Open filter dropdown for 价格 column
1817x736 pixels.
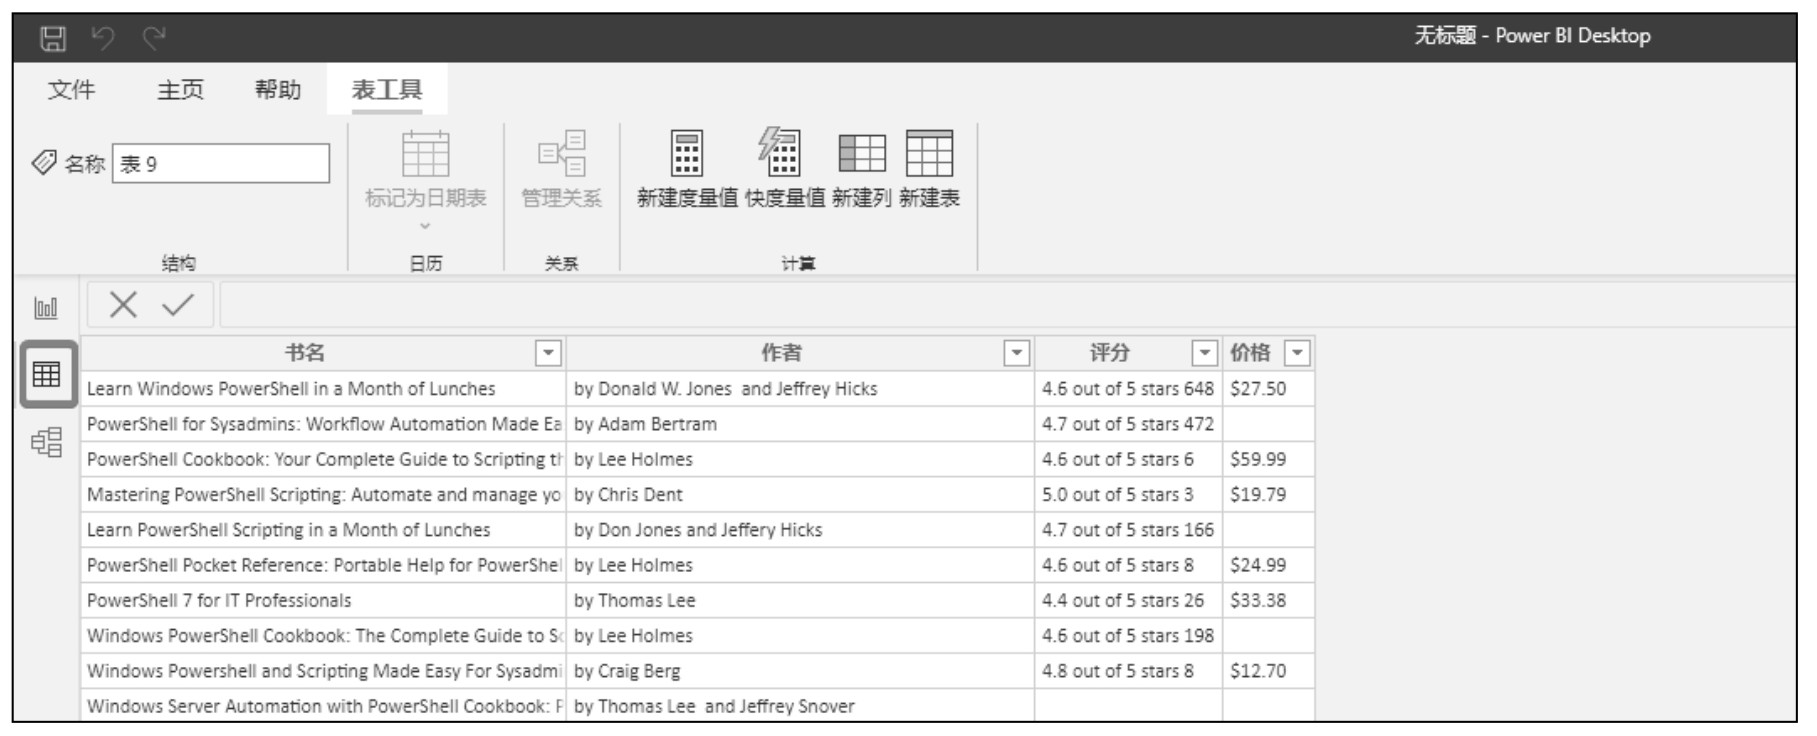(1297, 353)
